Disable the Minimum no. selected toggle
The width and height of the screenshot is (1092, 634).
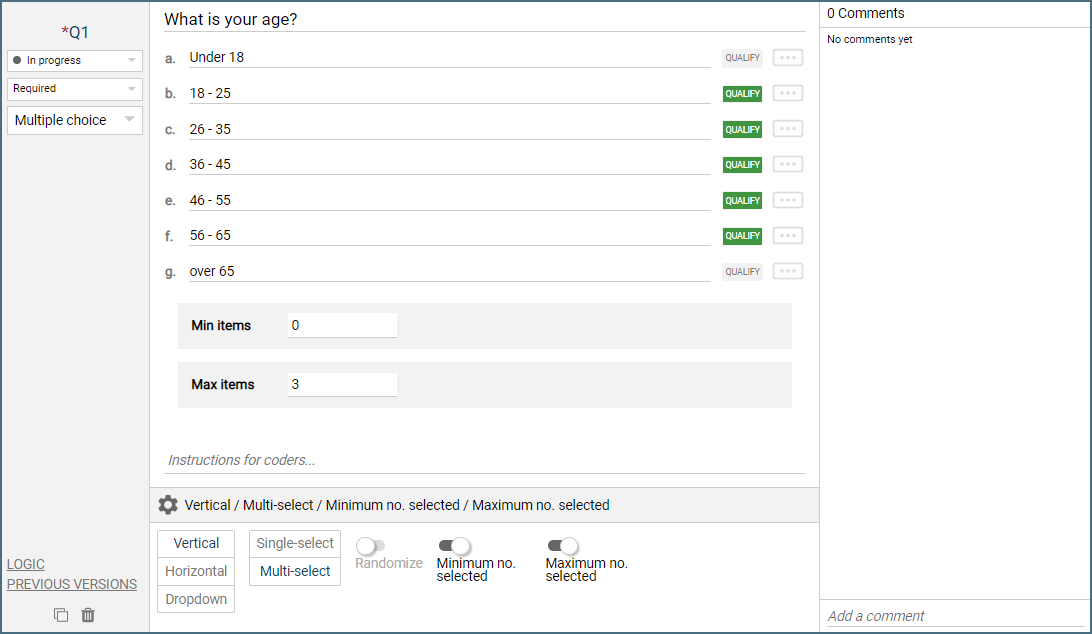coord(454,546)
